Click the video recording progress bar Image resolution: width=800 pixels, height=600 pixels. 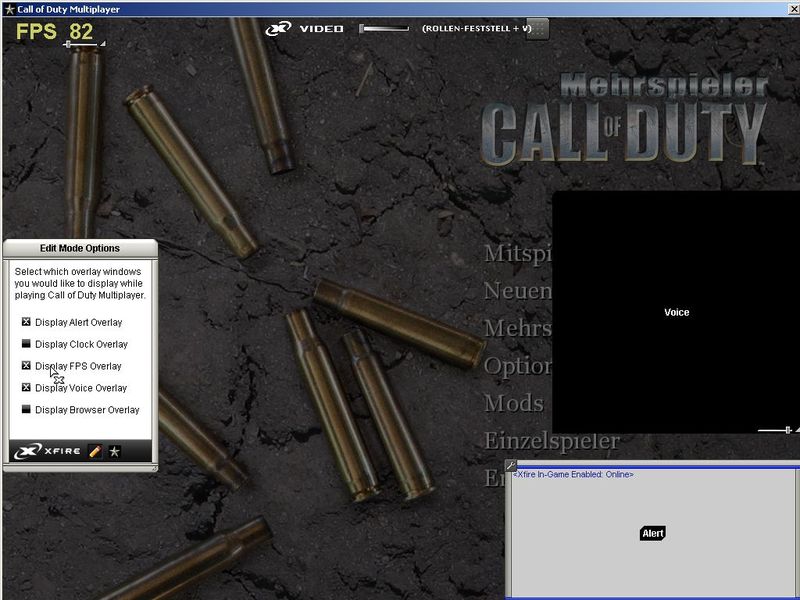point(384,28)
